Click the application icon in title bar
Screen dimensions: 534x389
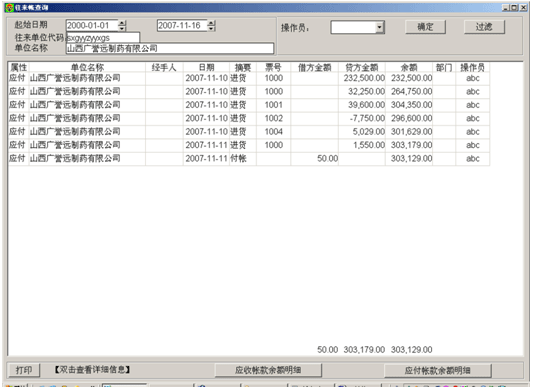(x=10, y=7)
